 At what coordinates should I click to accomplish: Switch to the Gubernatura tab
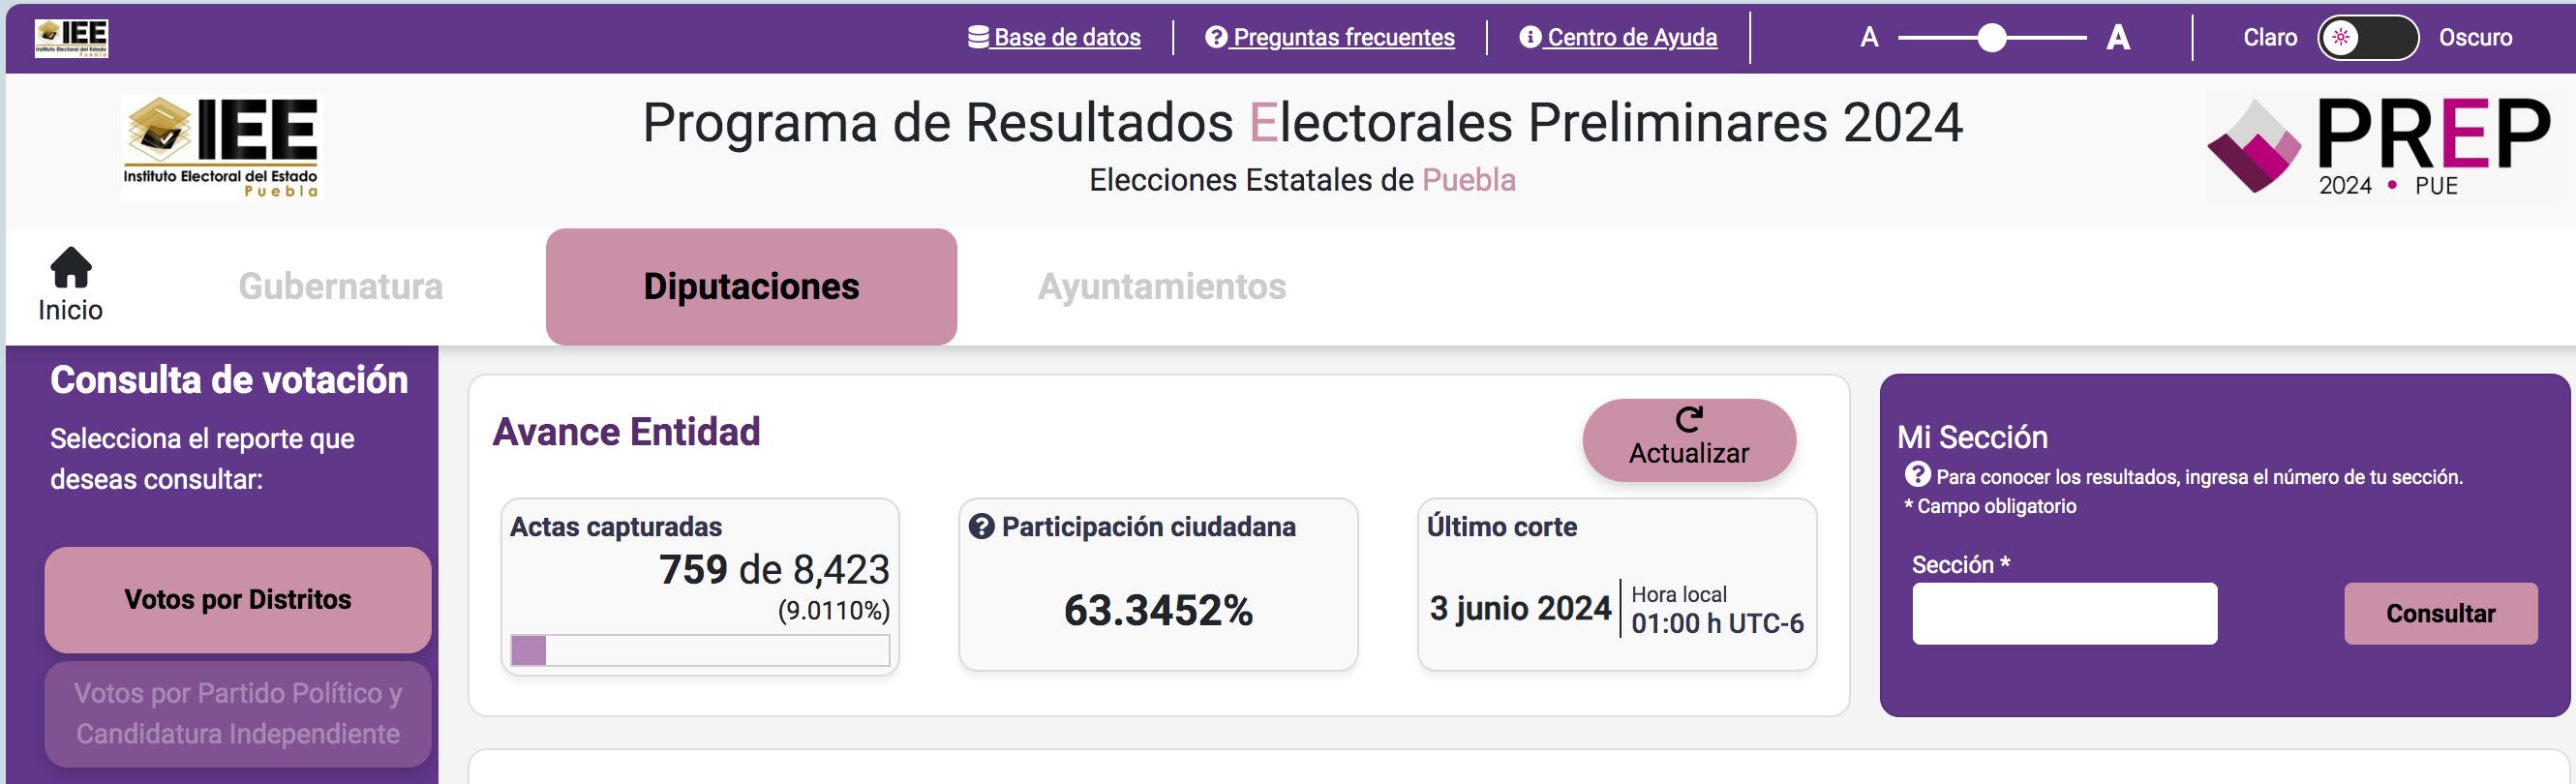tap(341, 287)
